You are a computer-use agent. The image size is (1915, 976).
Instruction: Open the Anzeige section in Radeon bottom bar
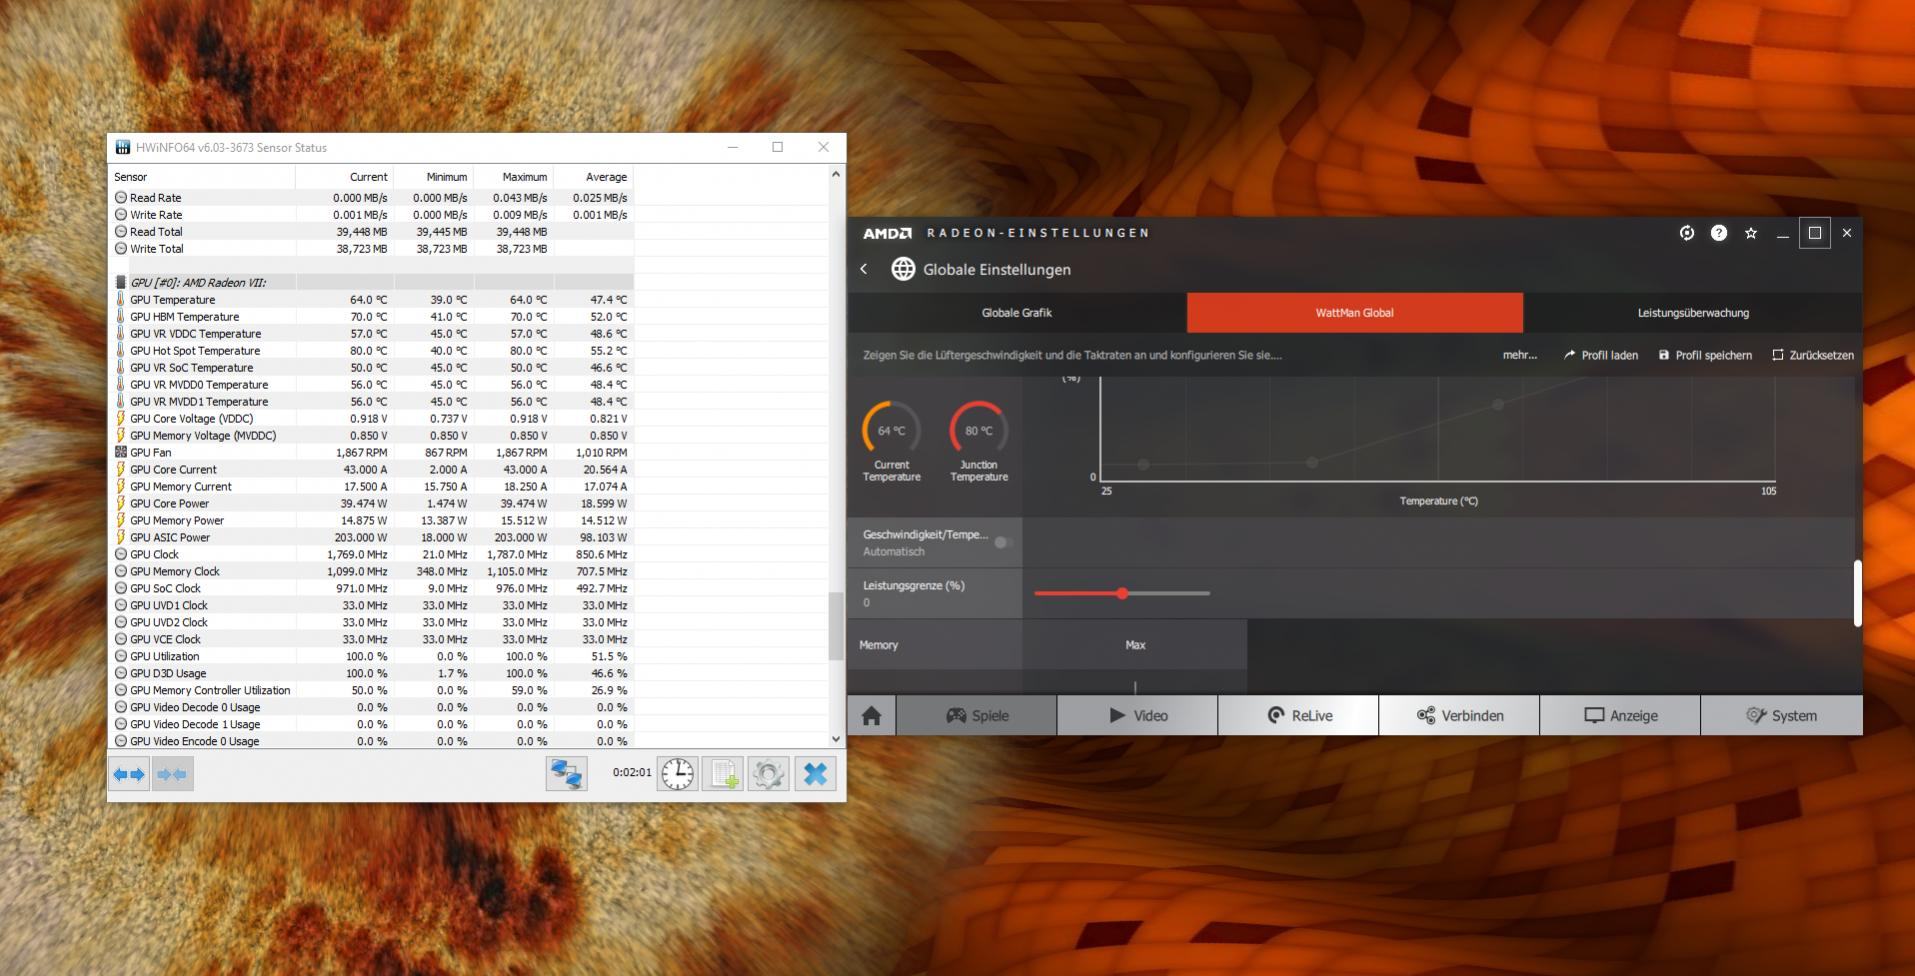[1621, 716]
